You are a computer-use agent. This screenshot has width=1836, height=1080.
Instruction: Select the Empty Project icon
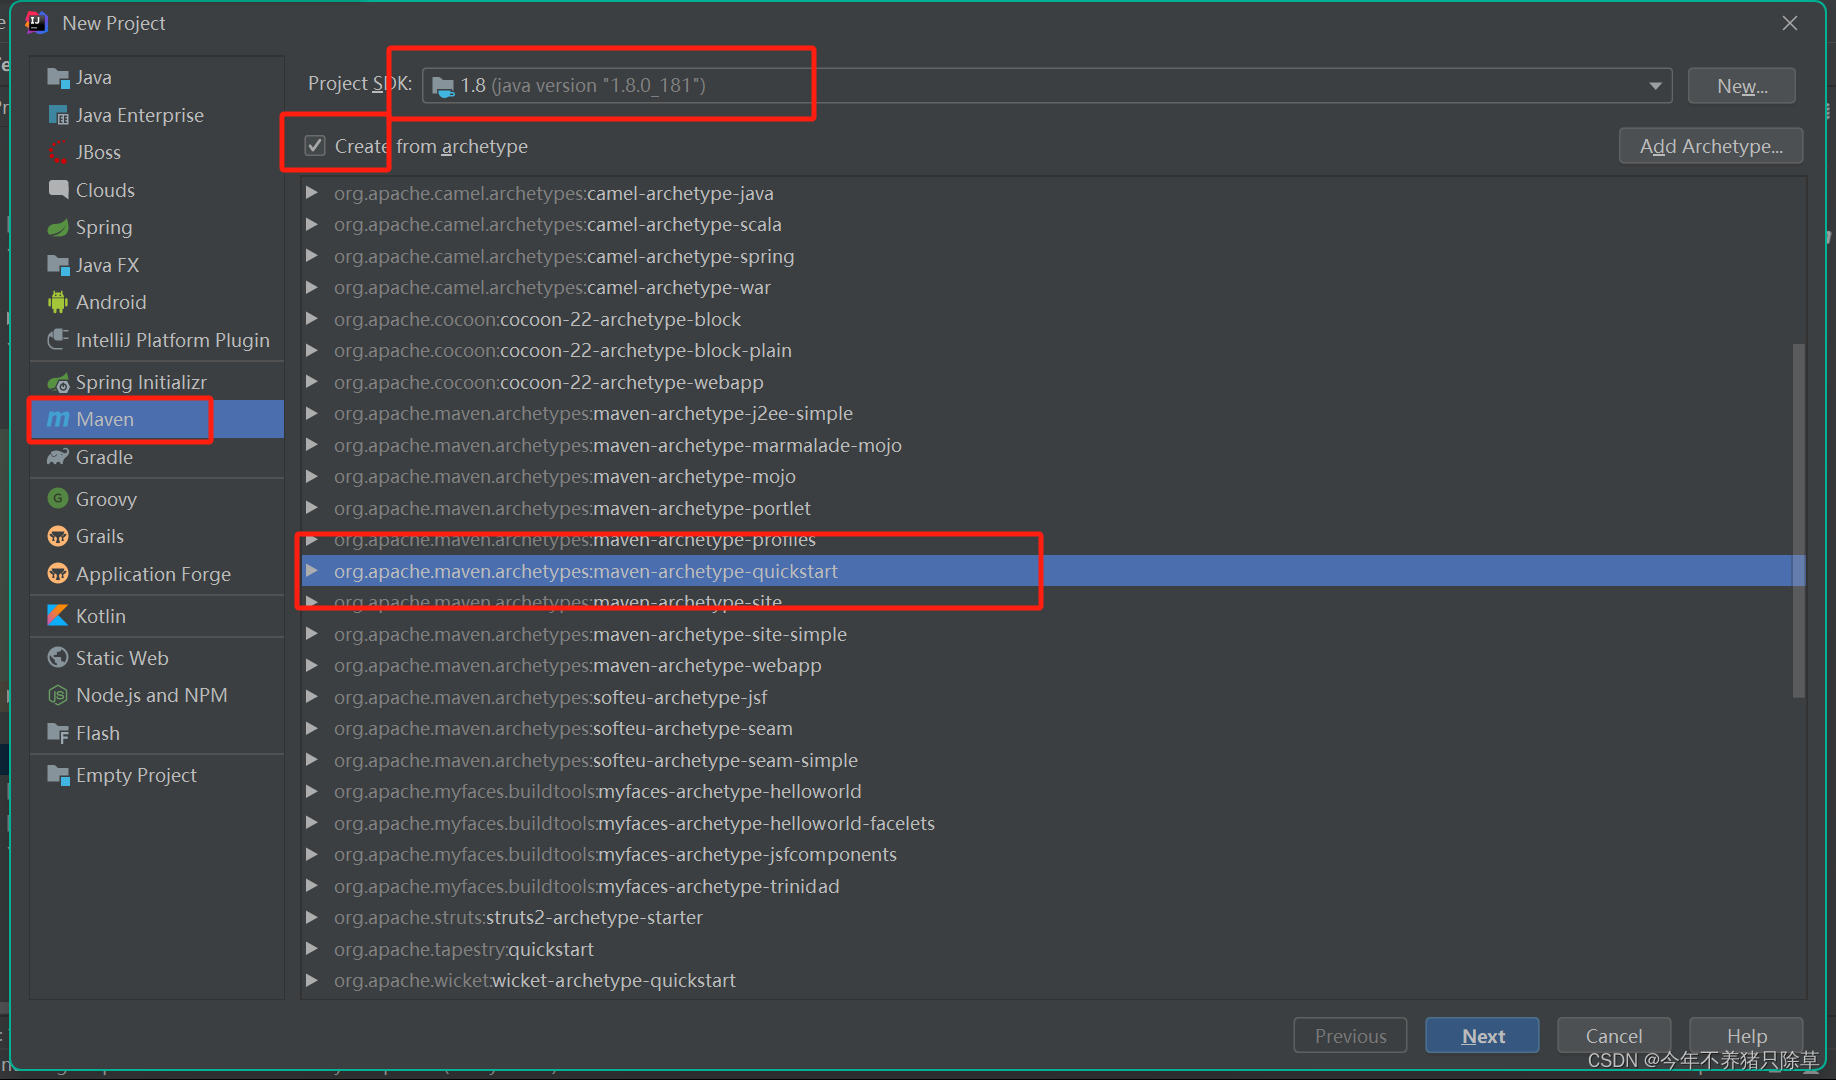[x=58, y=775]
